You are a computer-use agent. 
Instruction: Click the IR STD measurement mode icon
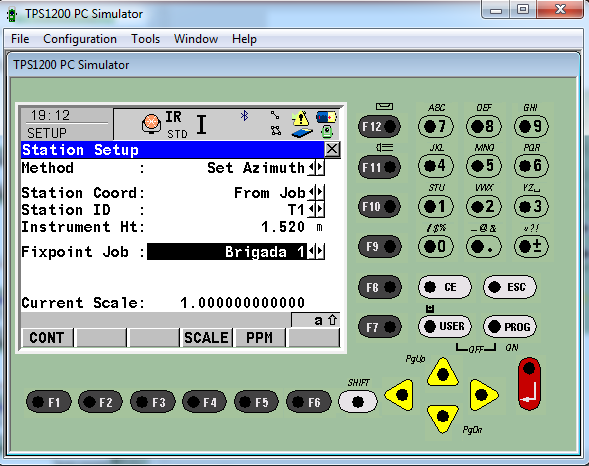click(177, 124)
